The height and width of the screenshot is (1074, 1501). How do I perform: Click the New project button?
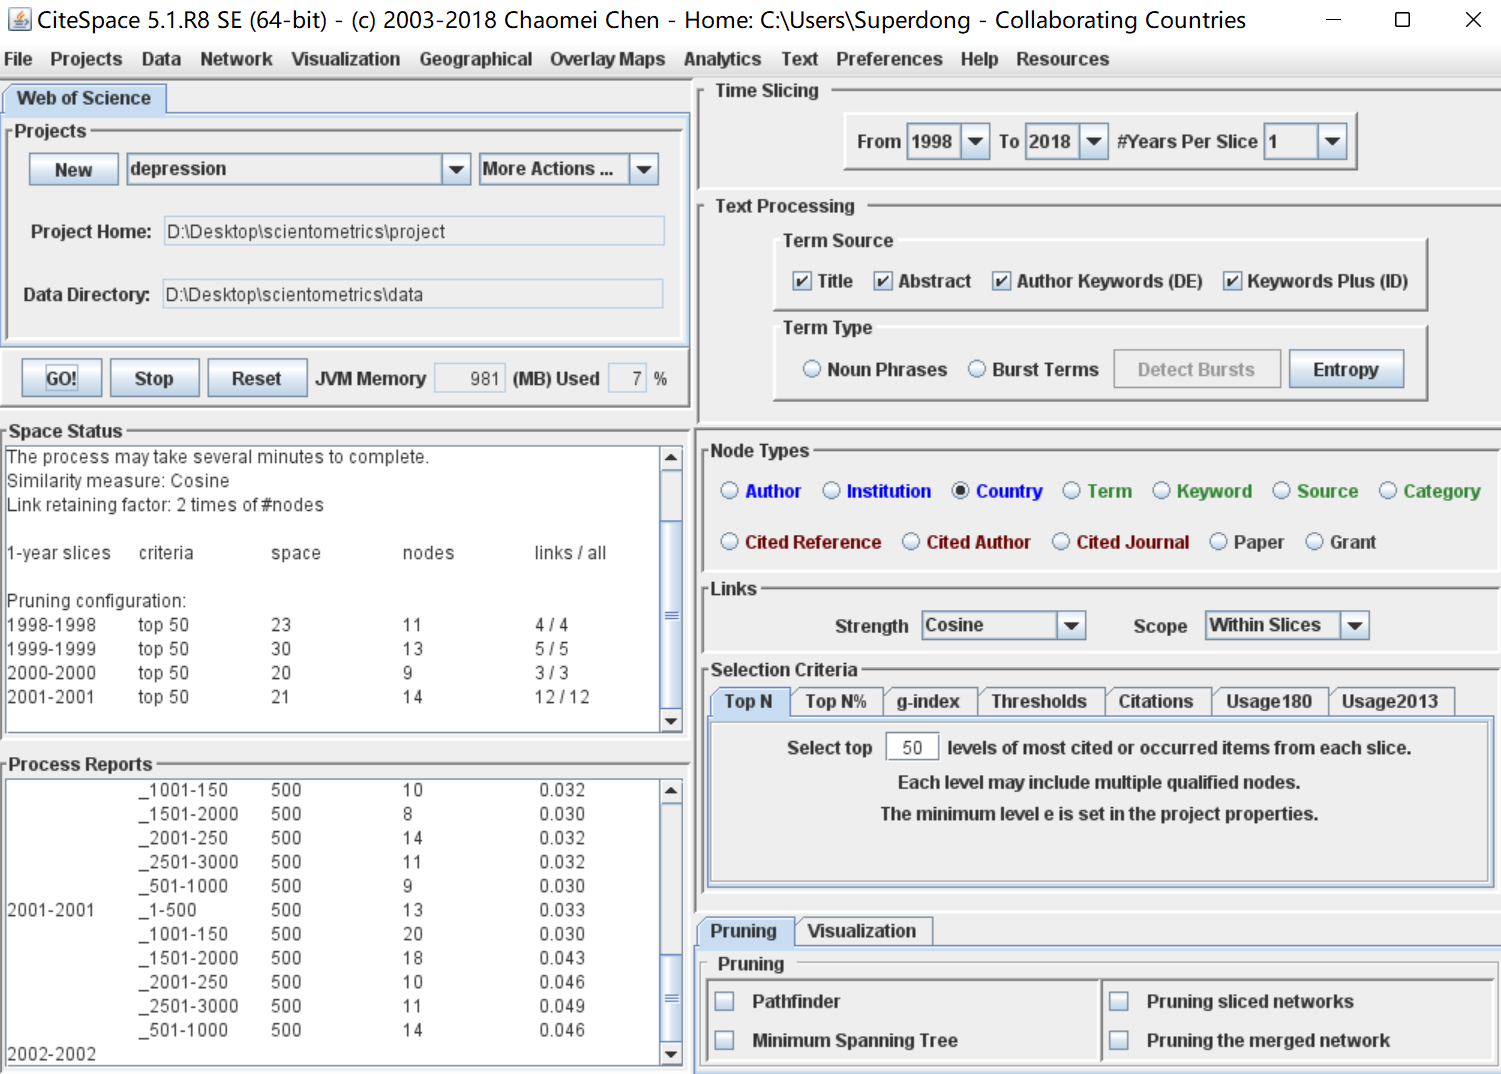pyautogui.click(x=74, y=169)
